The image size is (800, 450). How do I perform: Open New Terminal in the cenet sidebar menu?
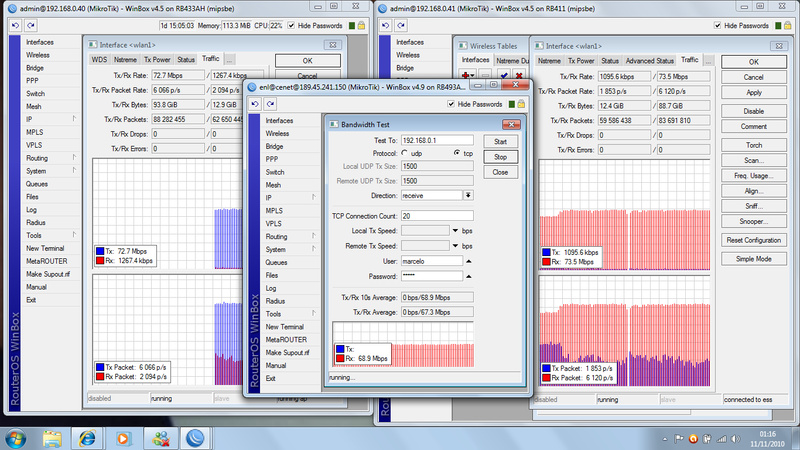(285, 326)
